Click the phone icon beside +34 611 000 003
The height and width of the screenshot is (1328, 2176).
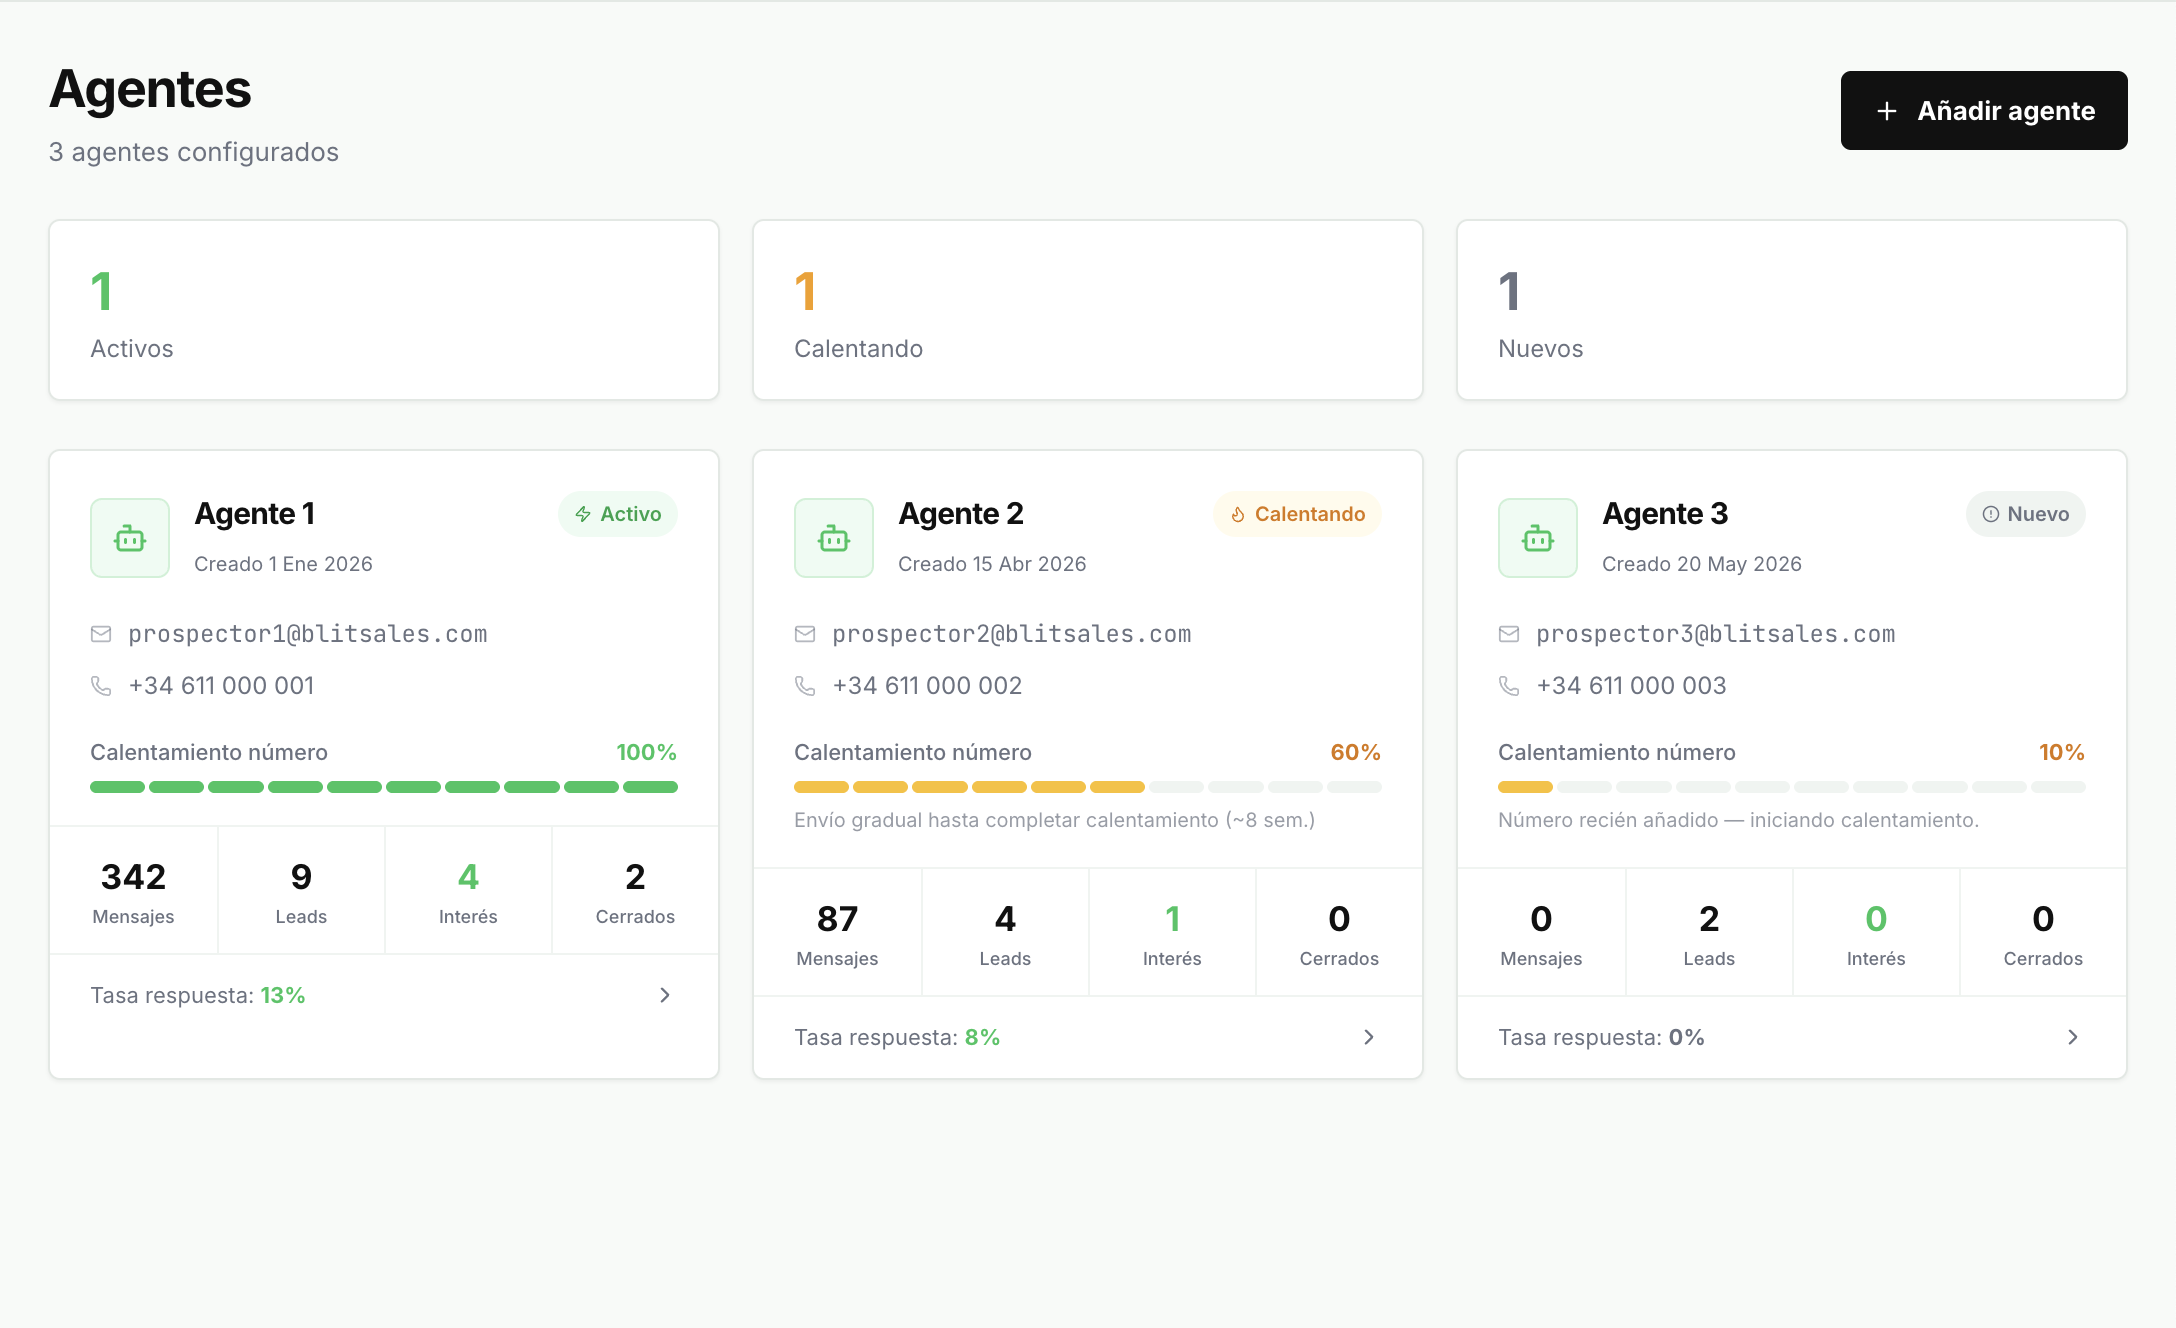1509,686
